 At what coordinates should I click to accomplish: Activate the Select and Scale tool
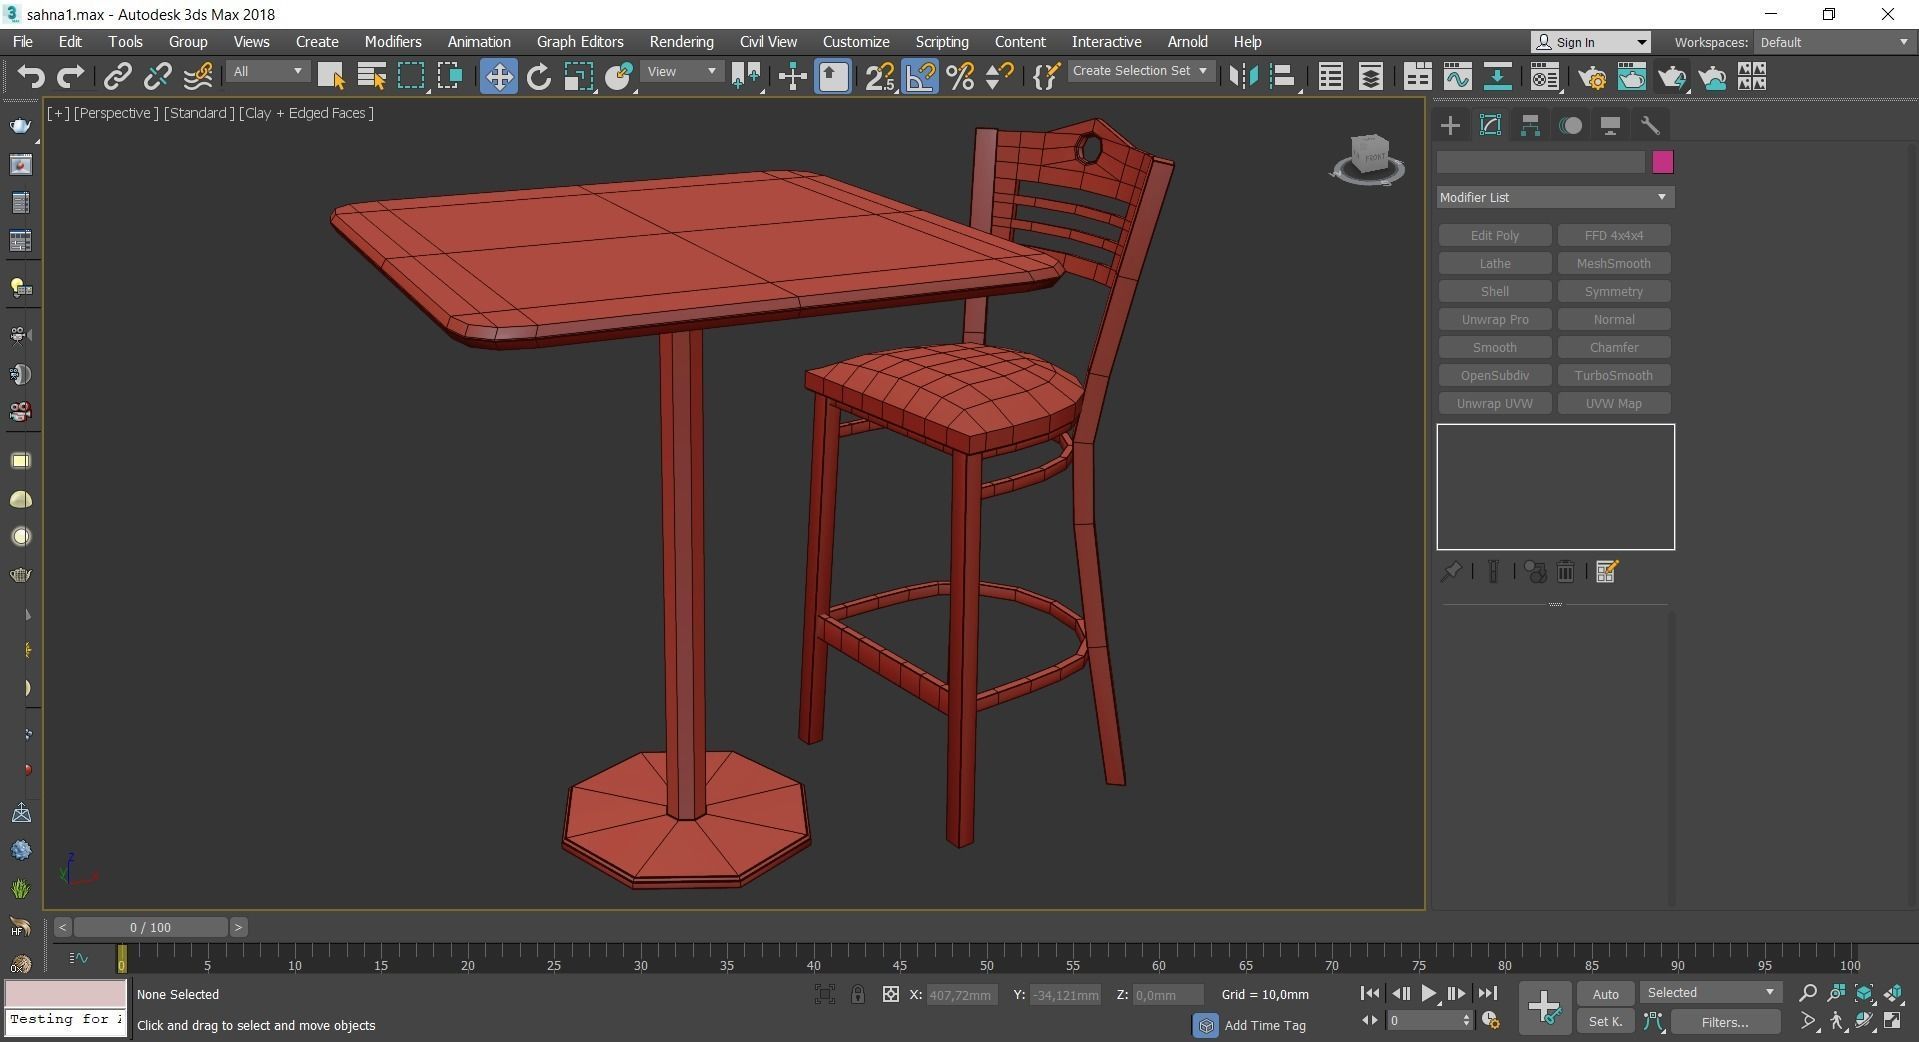pos(578,77)
